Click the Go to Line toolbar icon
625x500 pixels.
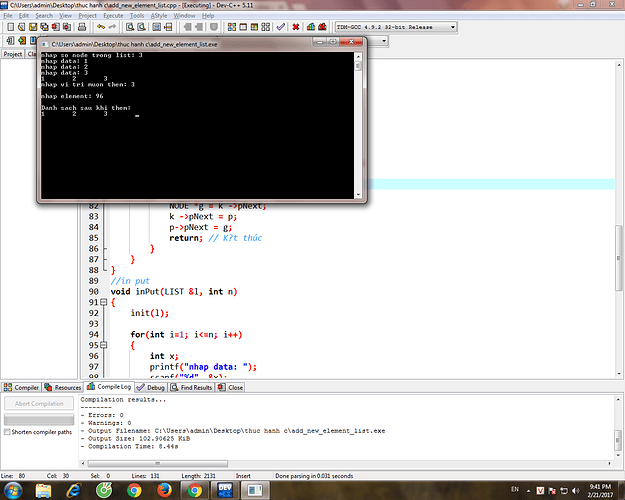click(168, 27)
